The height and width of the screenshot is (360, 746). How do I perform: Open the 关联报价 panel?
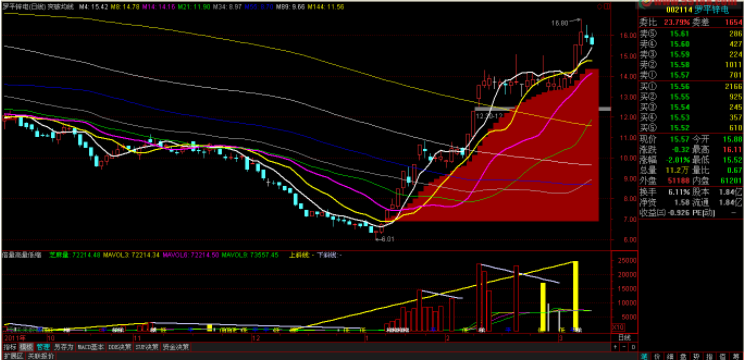click(x=40, y=356)
